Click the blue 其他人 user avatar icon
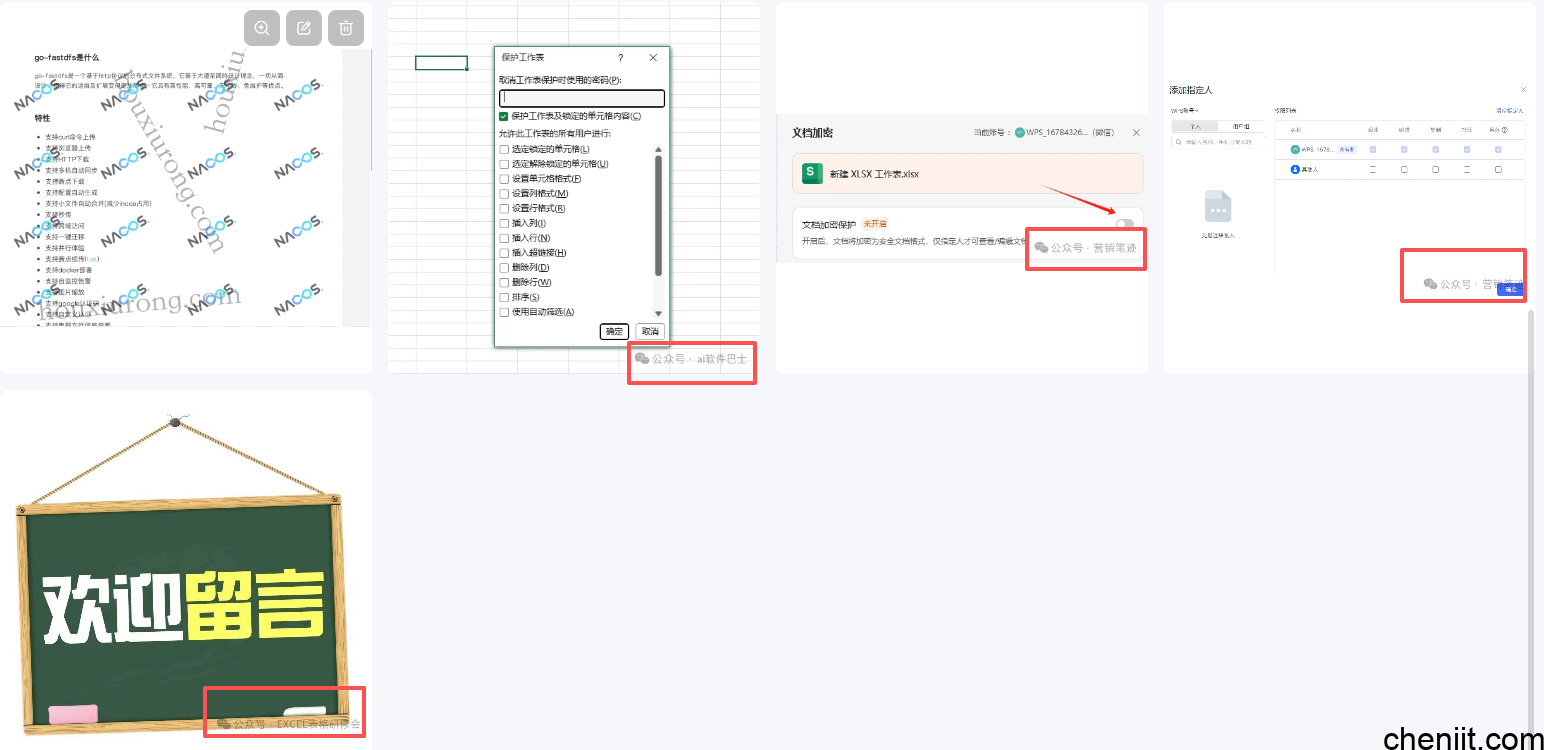1544x750 pixels. [1295, 170]
